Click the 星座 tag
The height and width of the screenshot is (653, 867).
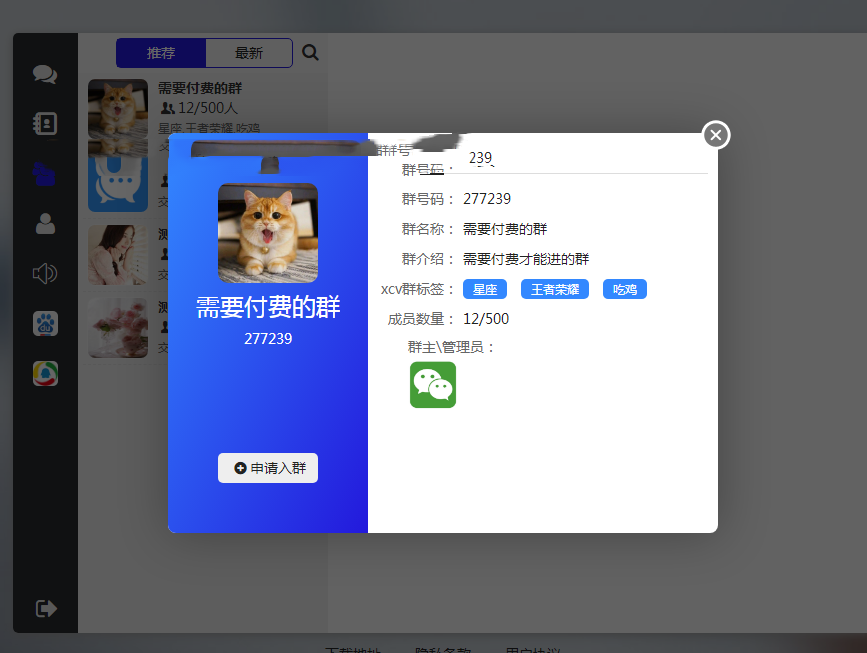(x=485, y=289)
